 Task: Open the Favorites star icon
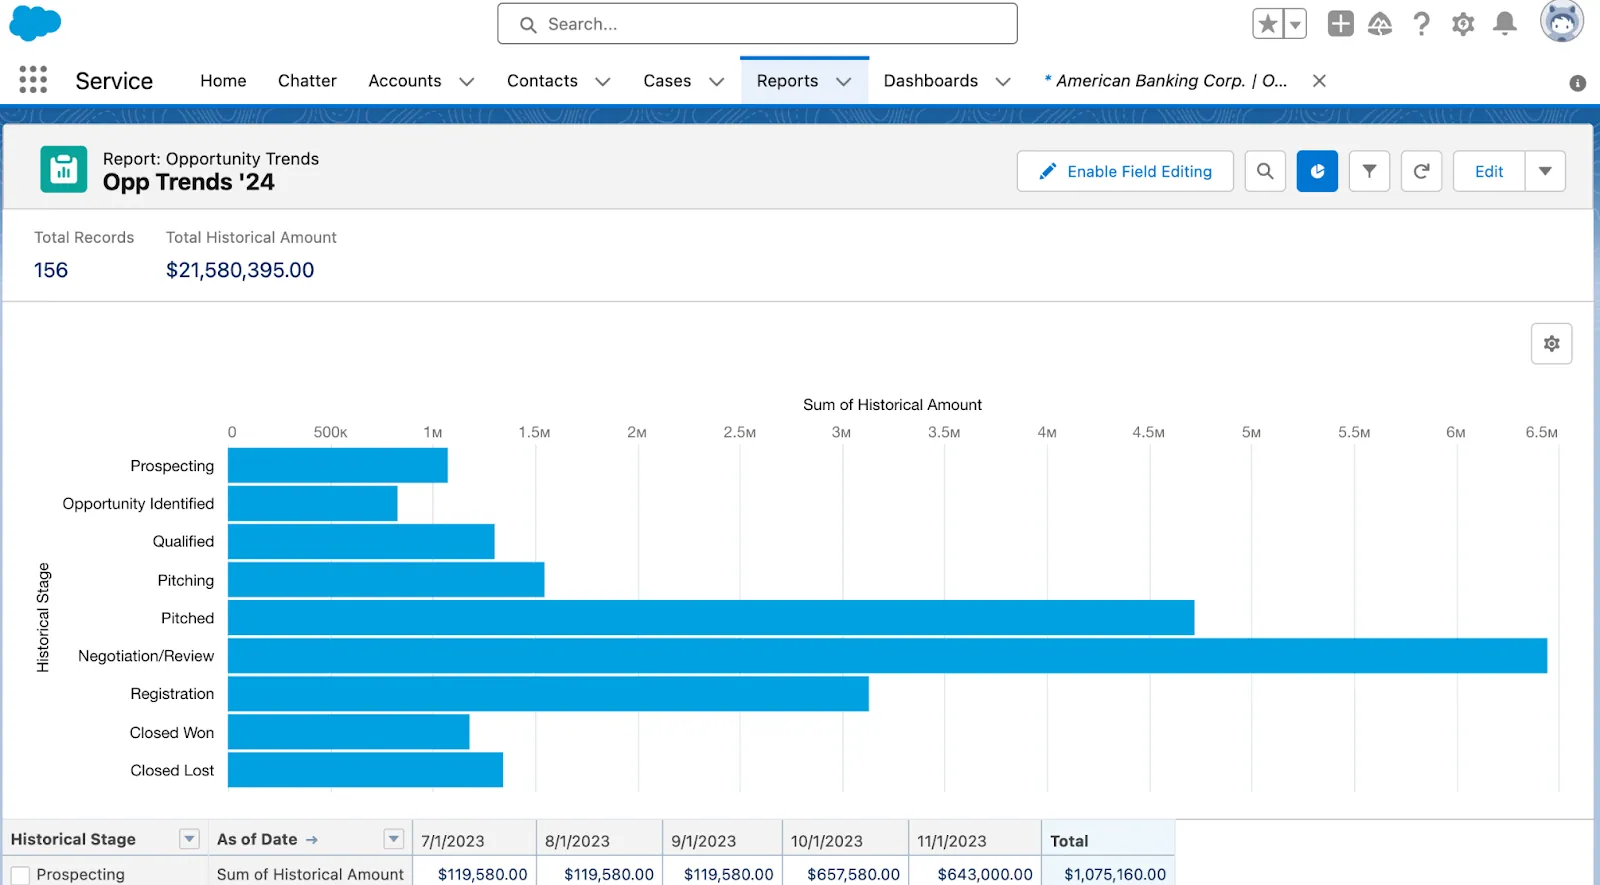1268,24
